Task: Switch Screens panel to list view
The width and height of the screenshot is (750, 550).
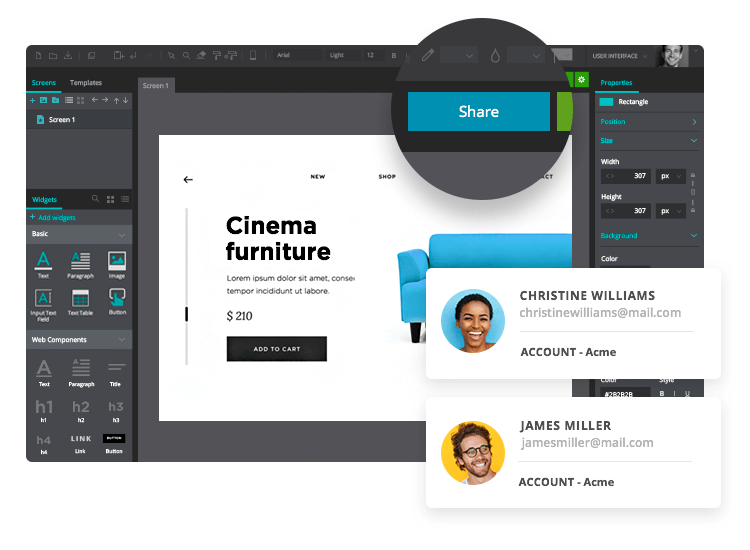Action: pos(69,100)
